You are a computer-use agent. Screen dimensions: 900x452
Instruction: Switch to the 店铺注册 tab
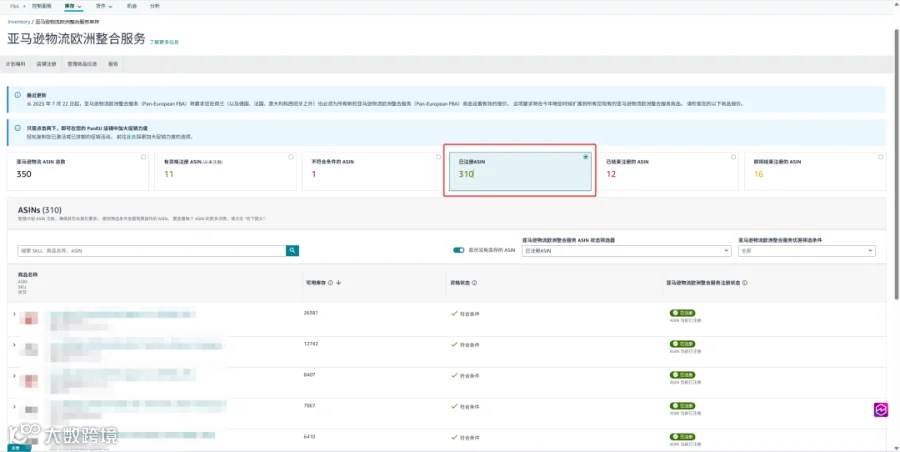pos(46,64)
